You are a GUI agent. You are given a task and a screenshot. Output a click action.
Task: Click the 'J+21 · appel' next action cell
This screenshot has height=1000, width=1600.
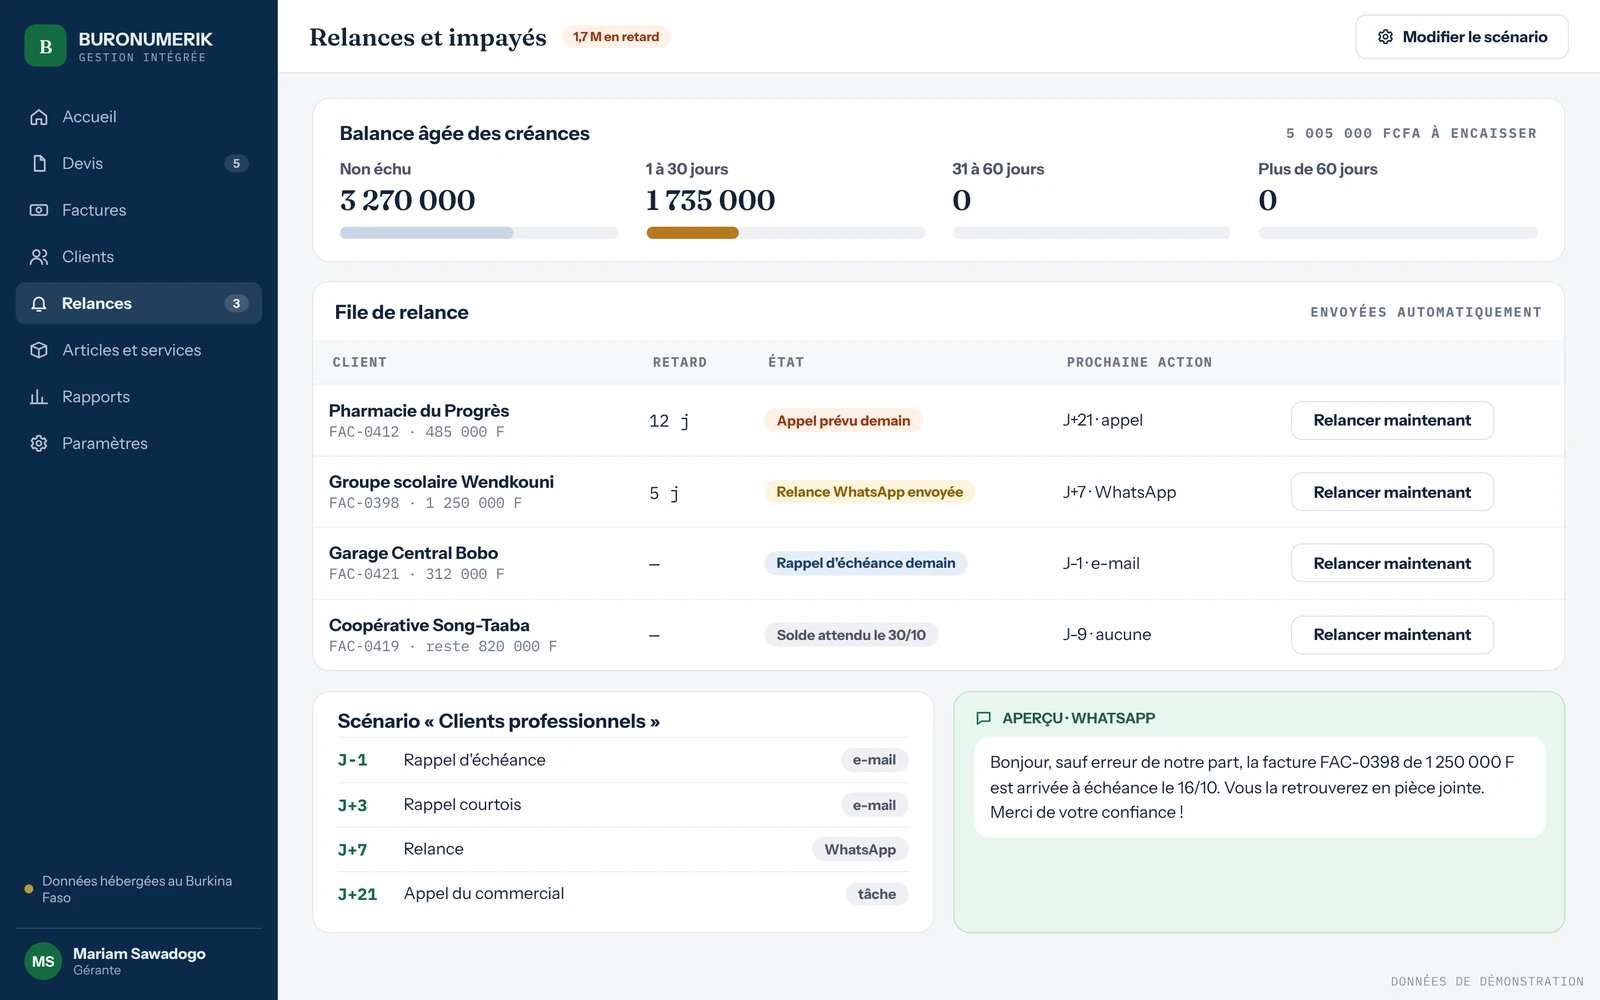pyautogui.click(x=1102, y=420)
